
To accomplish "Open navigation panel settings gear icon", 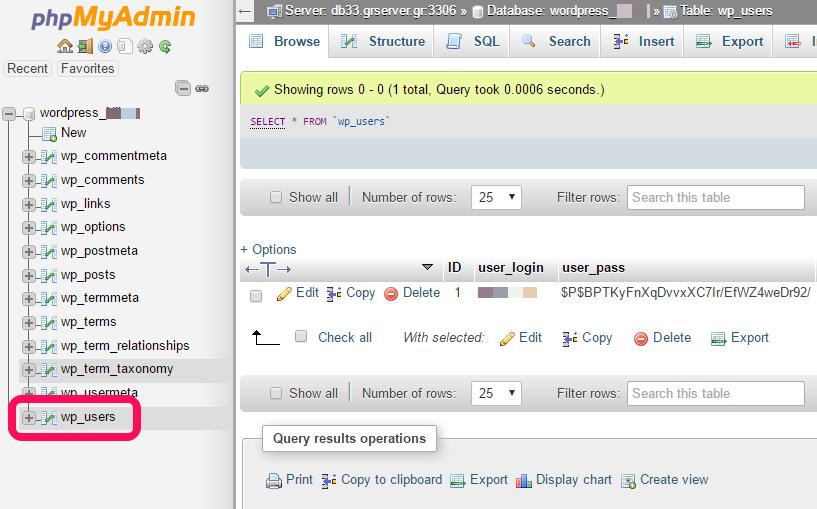I will (x=145, y=47).
